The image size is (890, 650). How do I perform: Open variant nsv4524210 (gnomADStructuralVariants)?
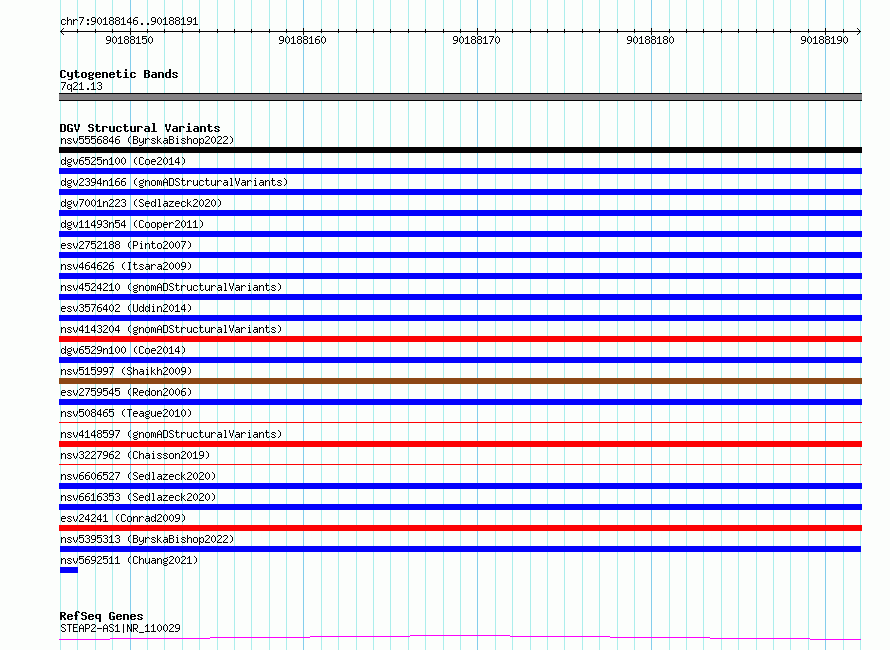(171, 287)
